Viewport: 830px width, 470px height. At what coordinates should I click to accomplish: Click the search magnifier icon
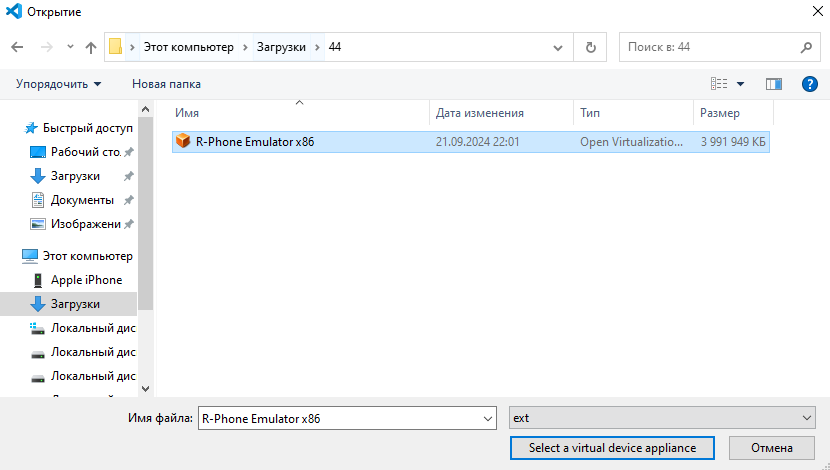pyautogui.click(x=806, y=48)
